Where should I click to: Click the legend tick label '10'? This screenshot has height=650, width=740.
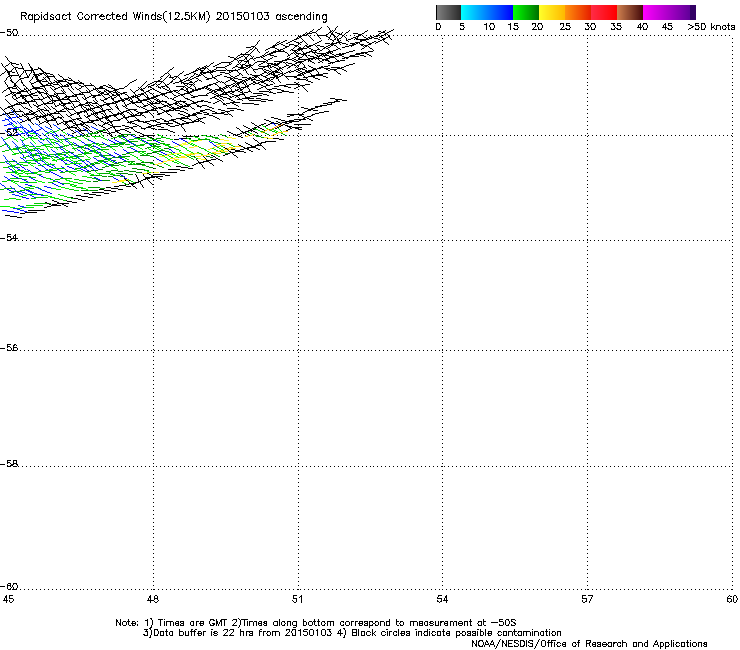click(489, 27)
